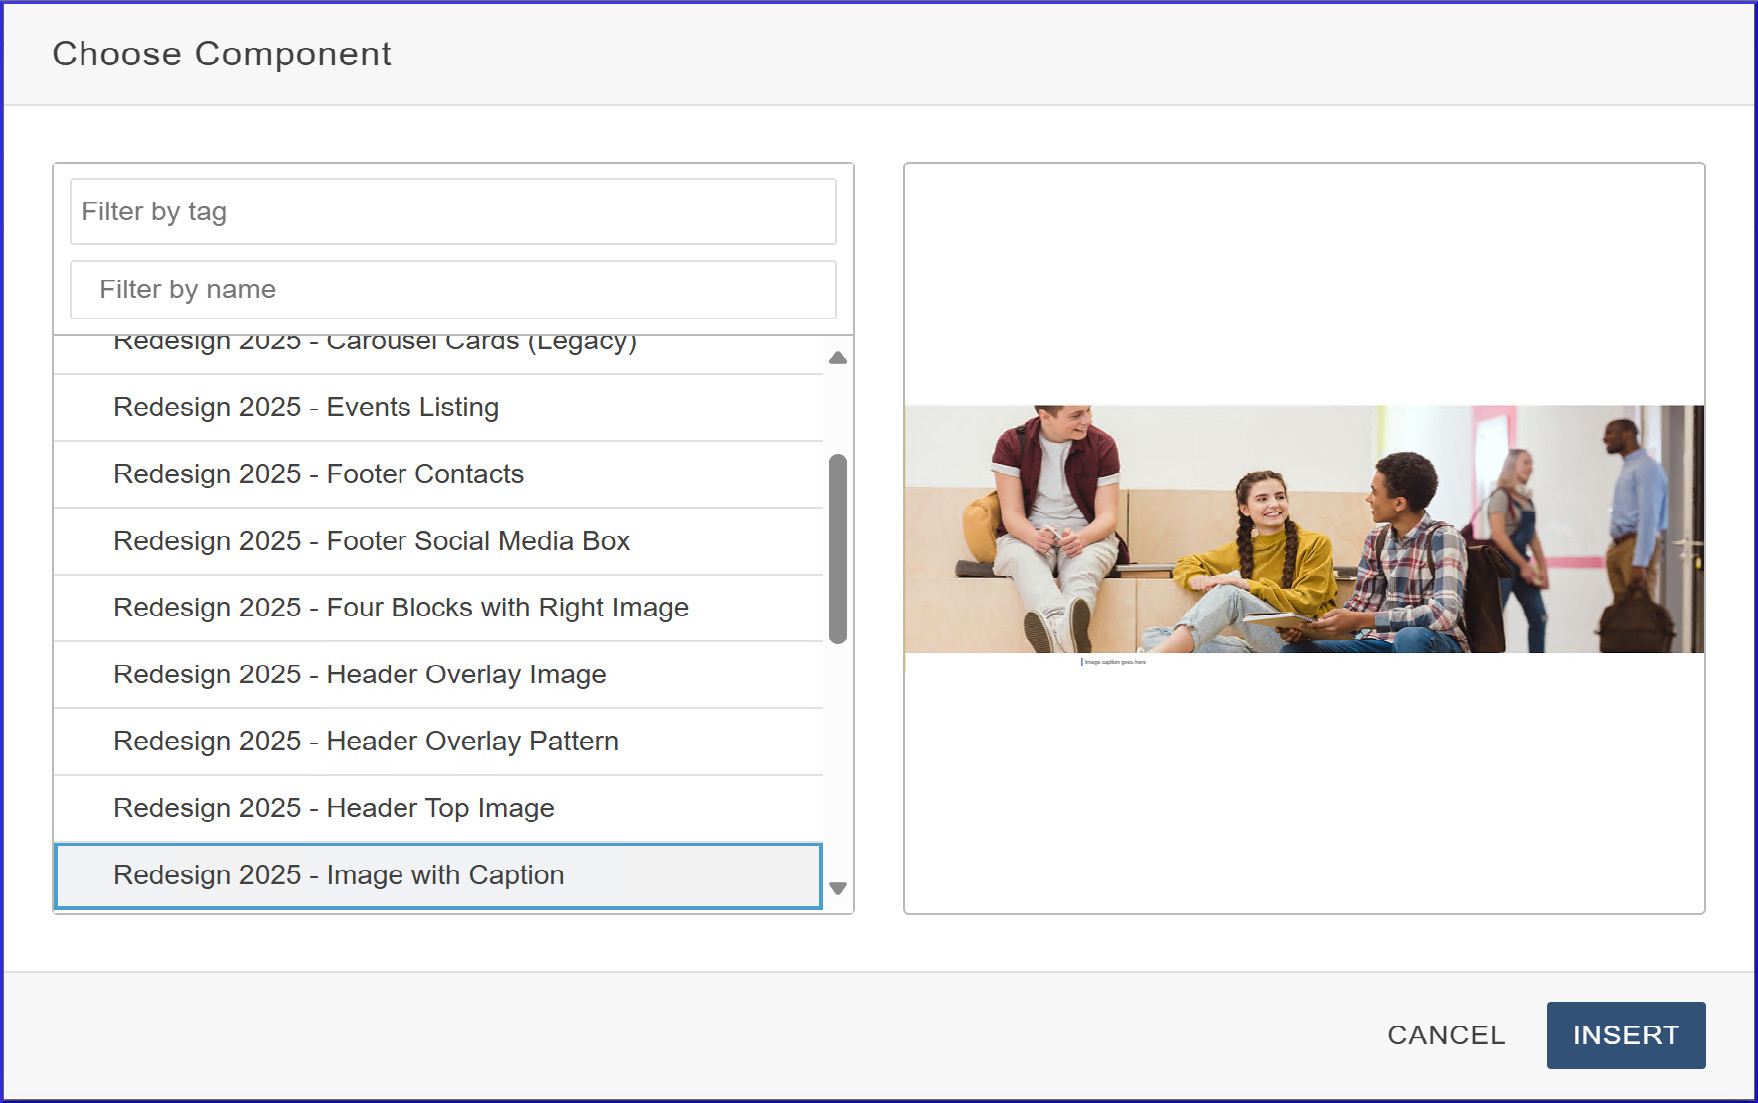Click the component list scrollbar thumb

click(838, 548)
